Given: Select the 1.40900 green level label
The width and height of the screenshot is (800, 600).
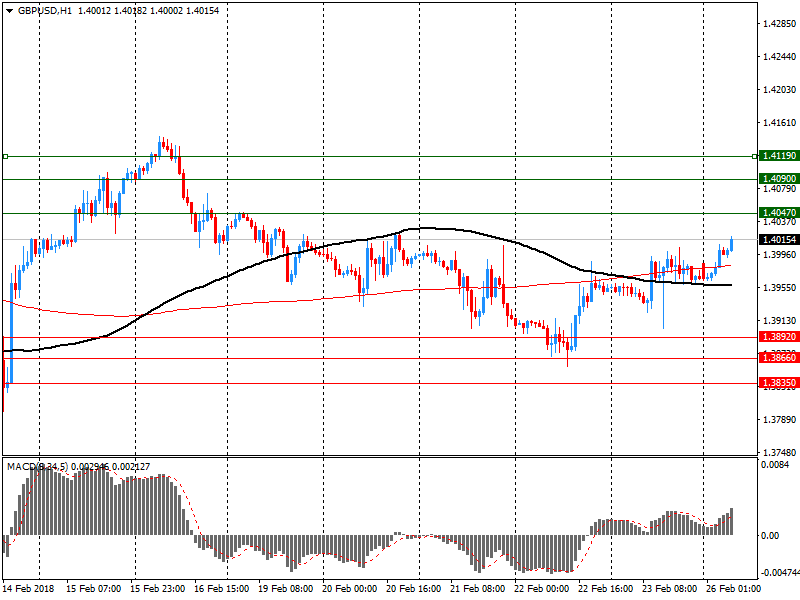Looking at the screenshot, I should [779, 179].
